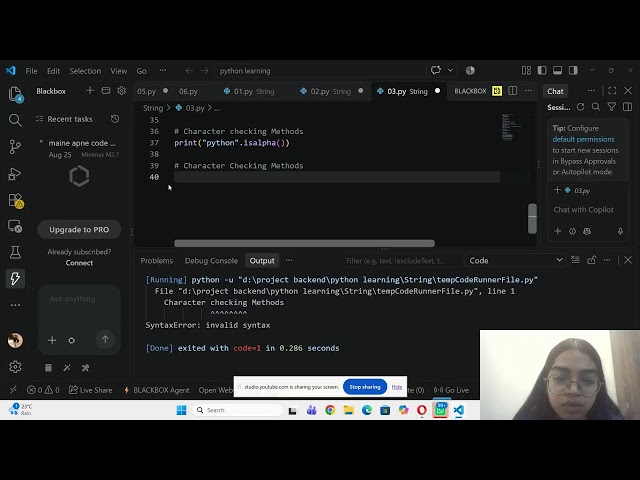Open output panel more actions
This screenshot has width=640, height=480.
pos(607,260)
